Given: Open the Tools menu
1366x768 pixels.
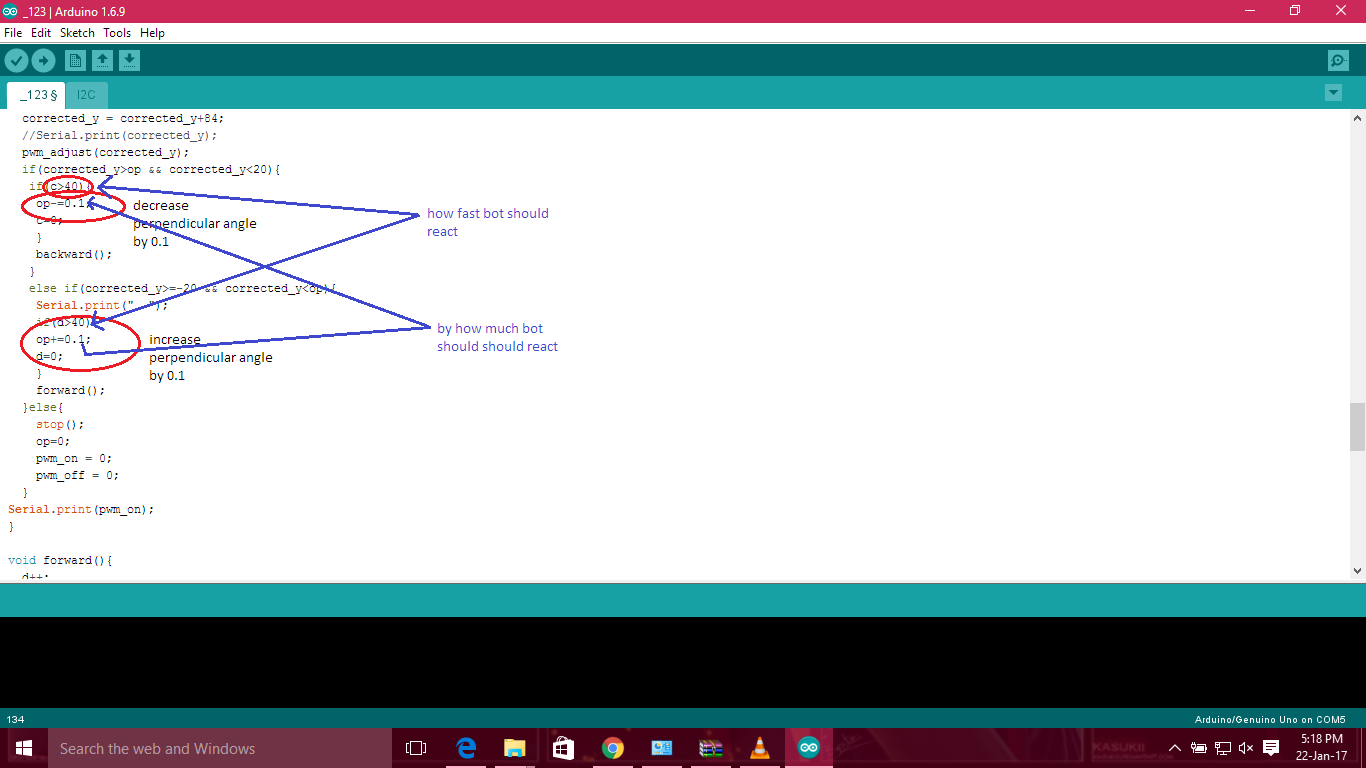Looking at the screenshot, I should (x=117, y=33).
